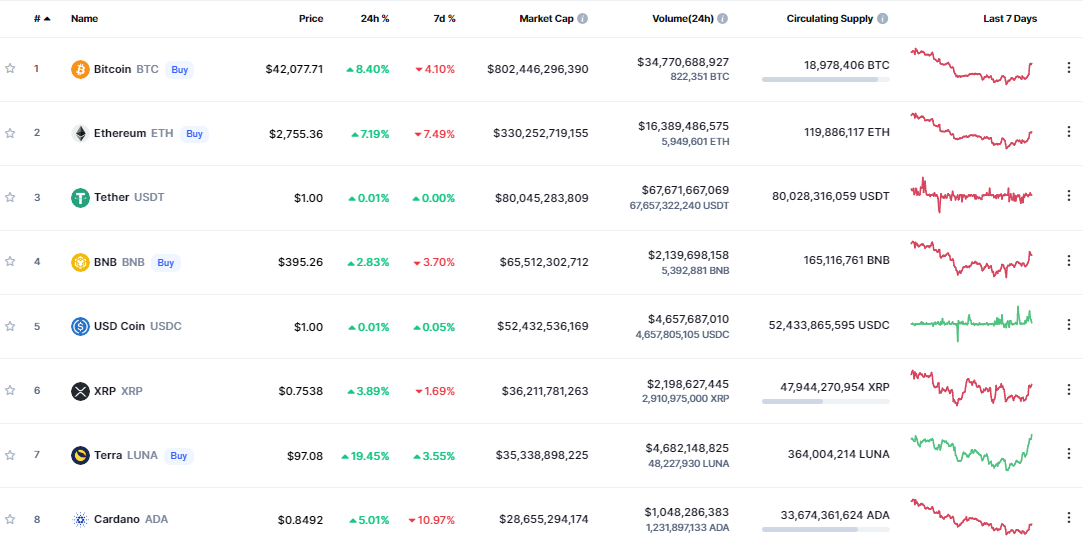This screenshot has width=1083, height=541.
Task: Click the BNB logo icon
Action: (x=80, y=263)
